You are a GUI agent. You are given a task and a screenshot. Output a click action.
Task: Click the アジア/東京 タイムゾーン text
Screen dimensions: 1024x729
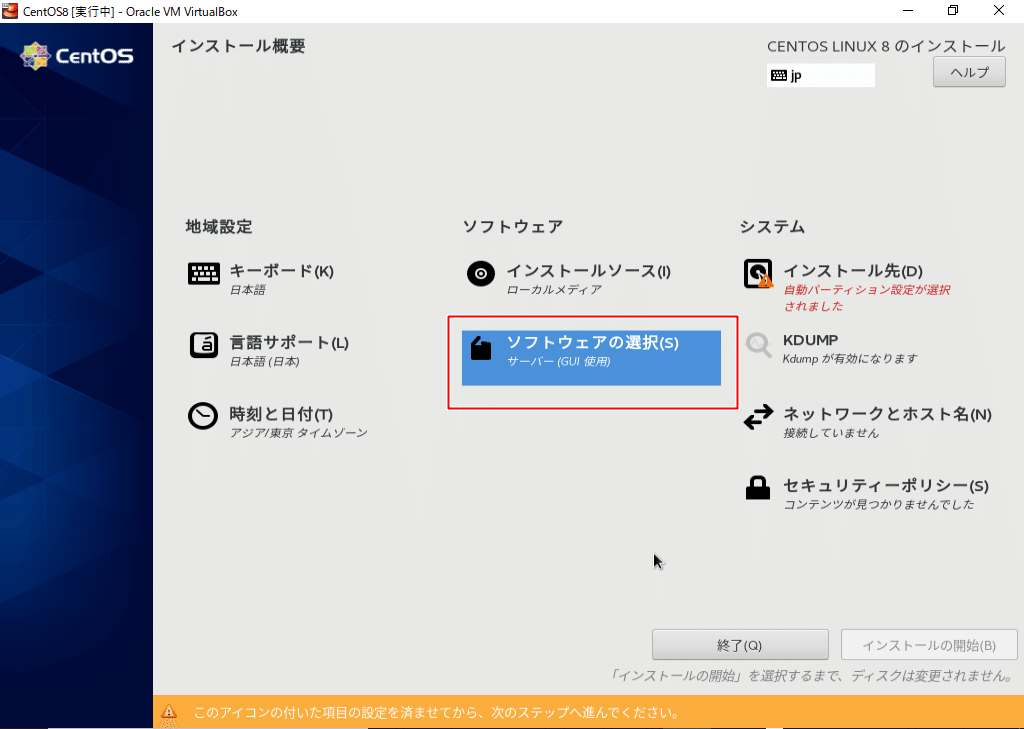298,433
